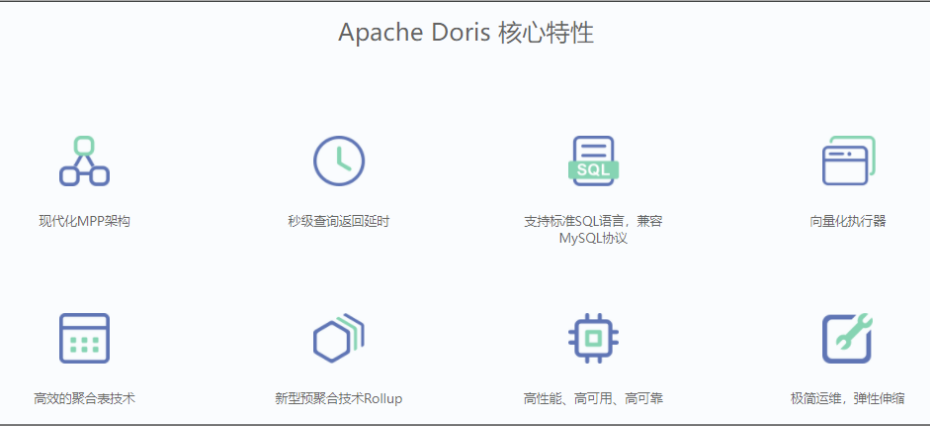
Task: Select the '高效的聚合表技术' label
Action: click(x=84, y=398)
